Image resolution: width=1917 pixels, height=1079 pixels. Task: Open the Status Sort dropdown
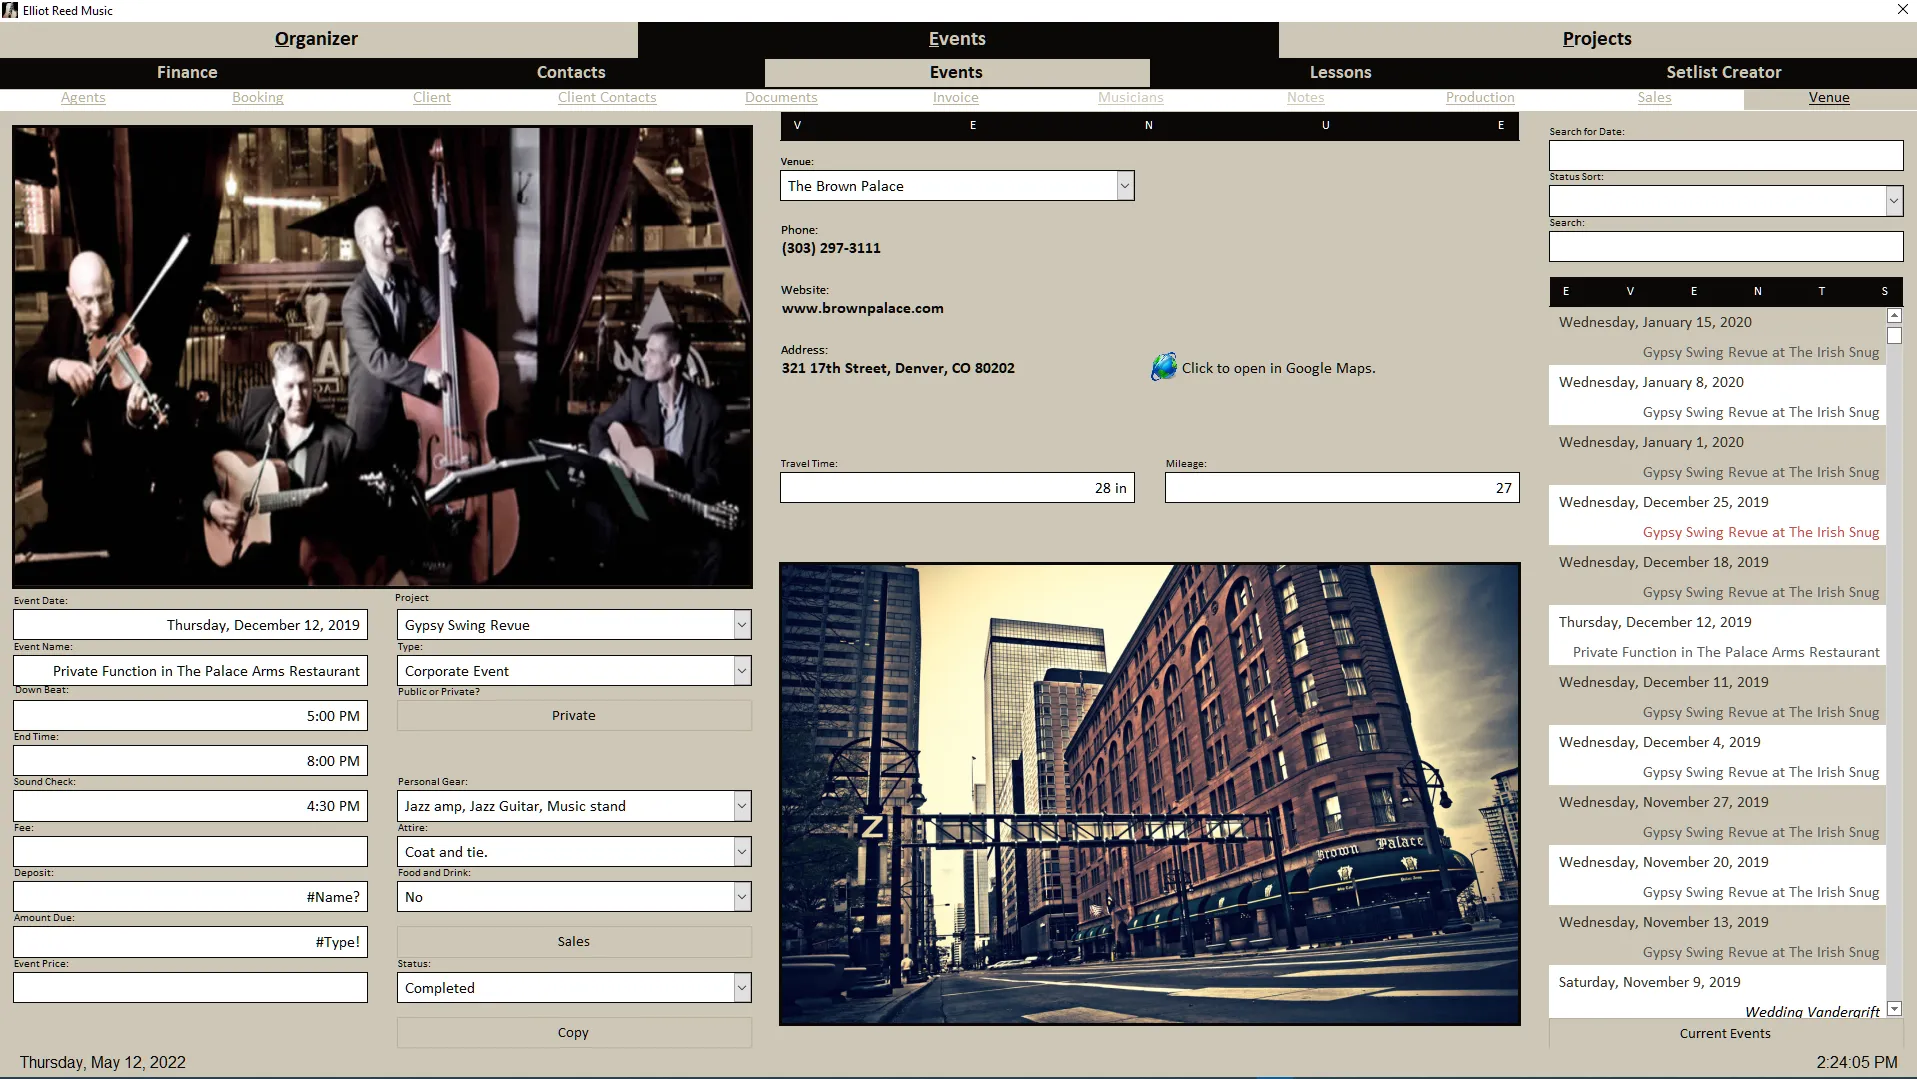(x=1894, y=200)
